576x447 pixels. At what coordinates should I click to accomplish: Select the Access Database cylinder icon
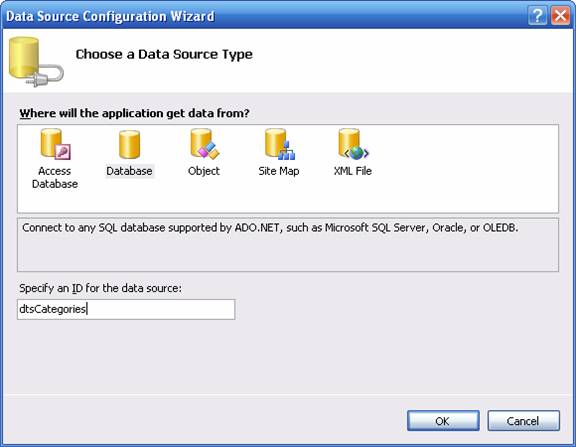pyautogui.click(x=55, y=144)
